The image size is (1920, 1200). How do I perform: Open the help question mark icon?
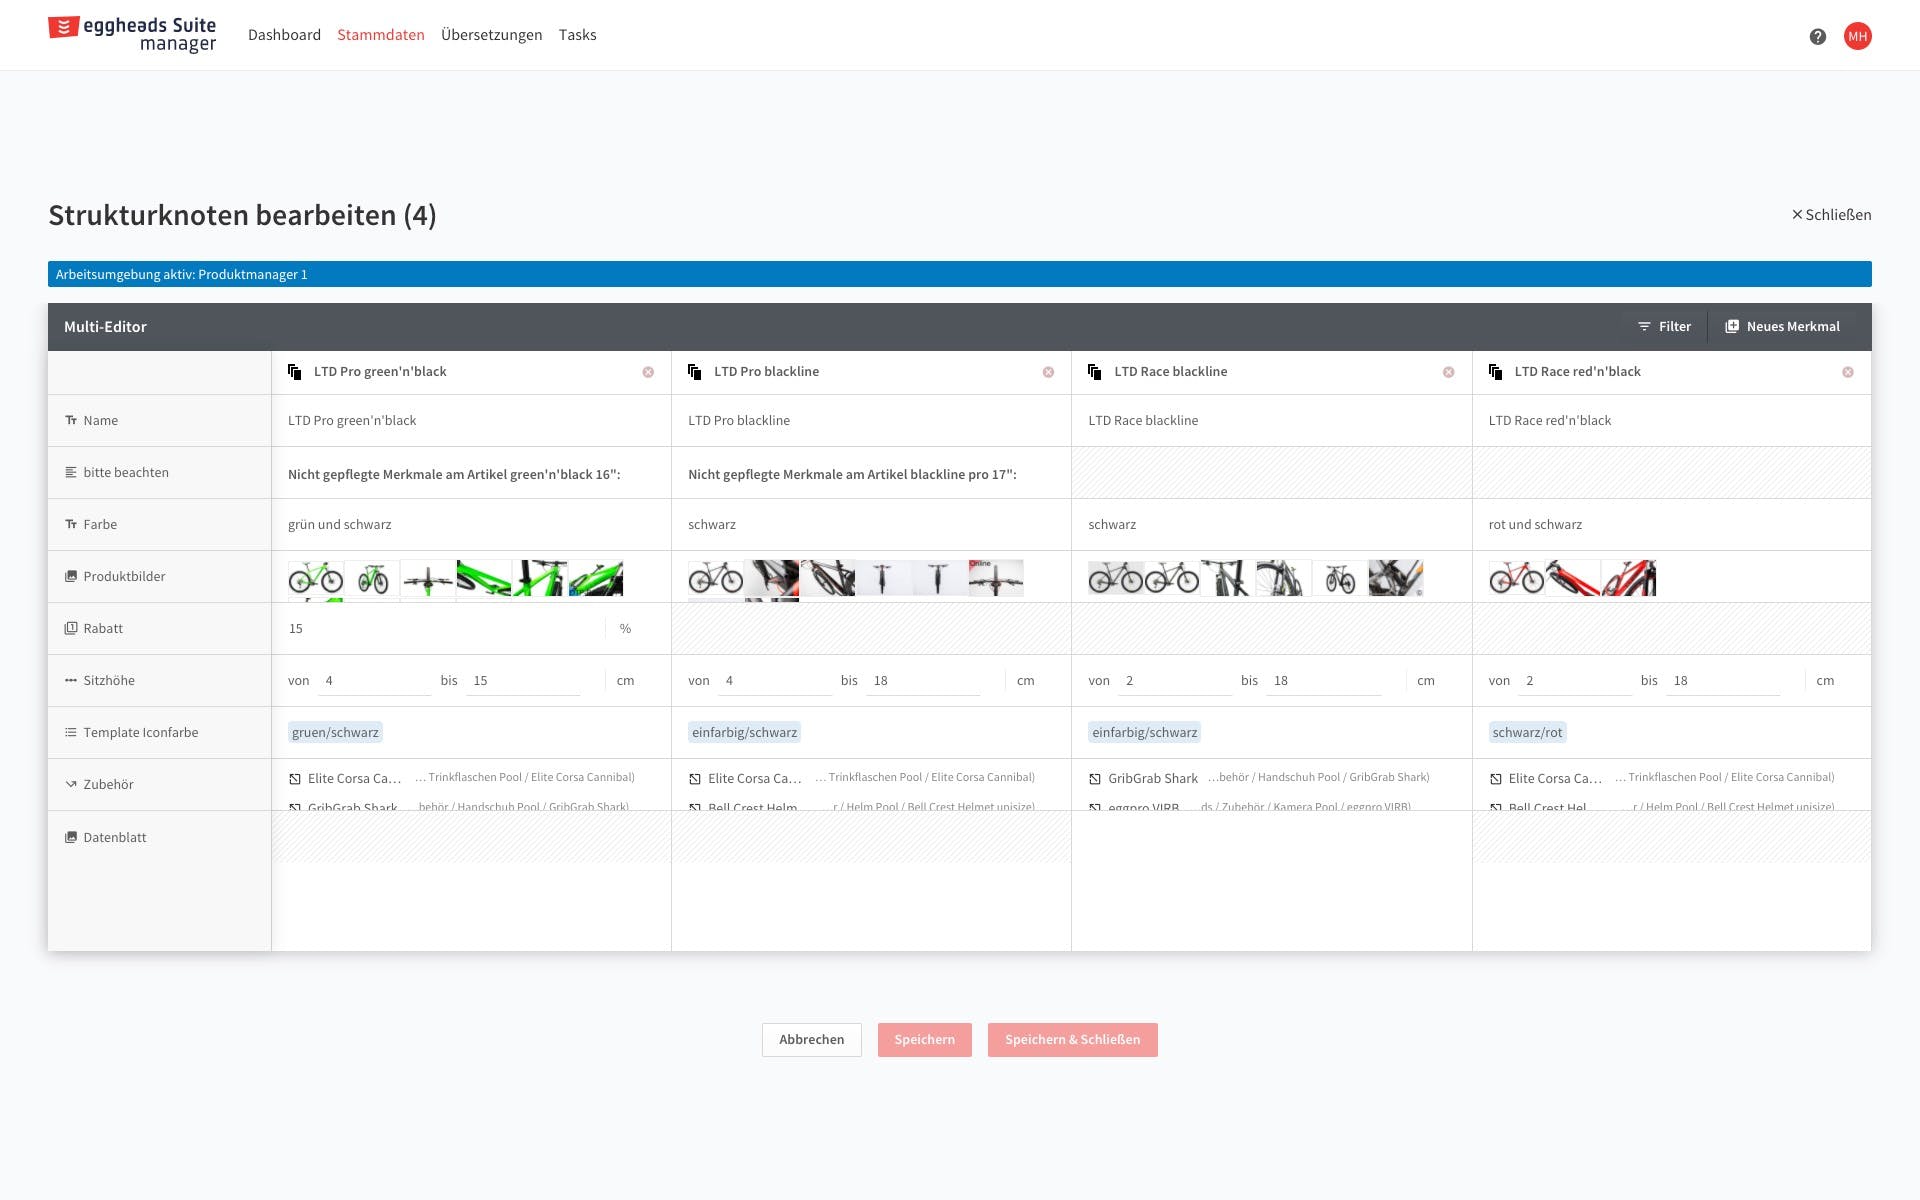[x=1817, y=36]
